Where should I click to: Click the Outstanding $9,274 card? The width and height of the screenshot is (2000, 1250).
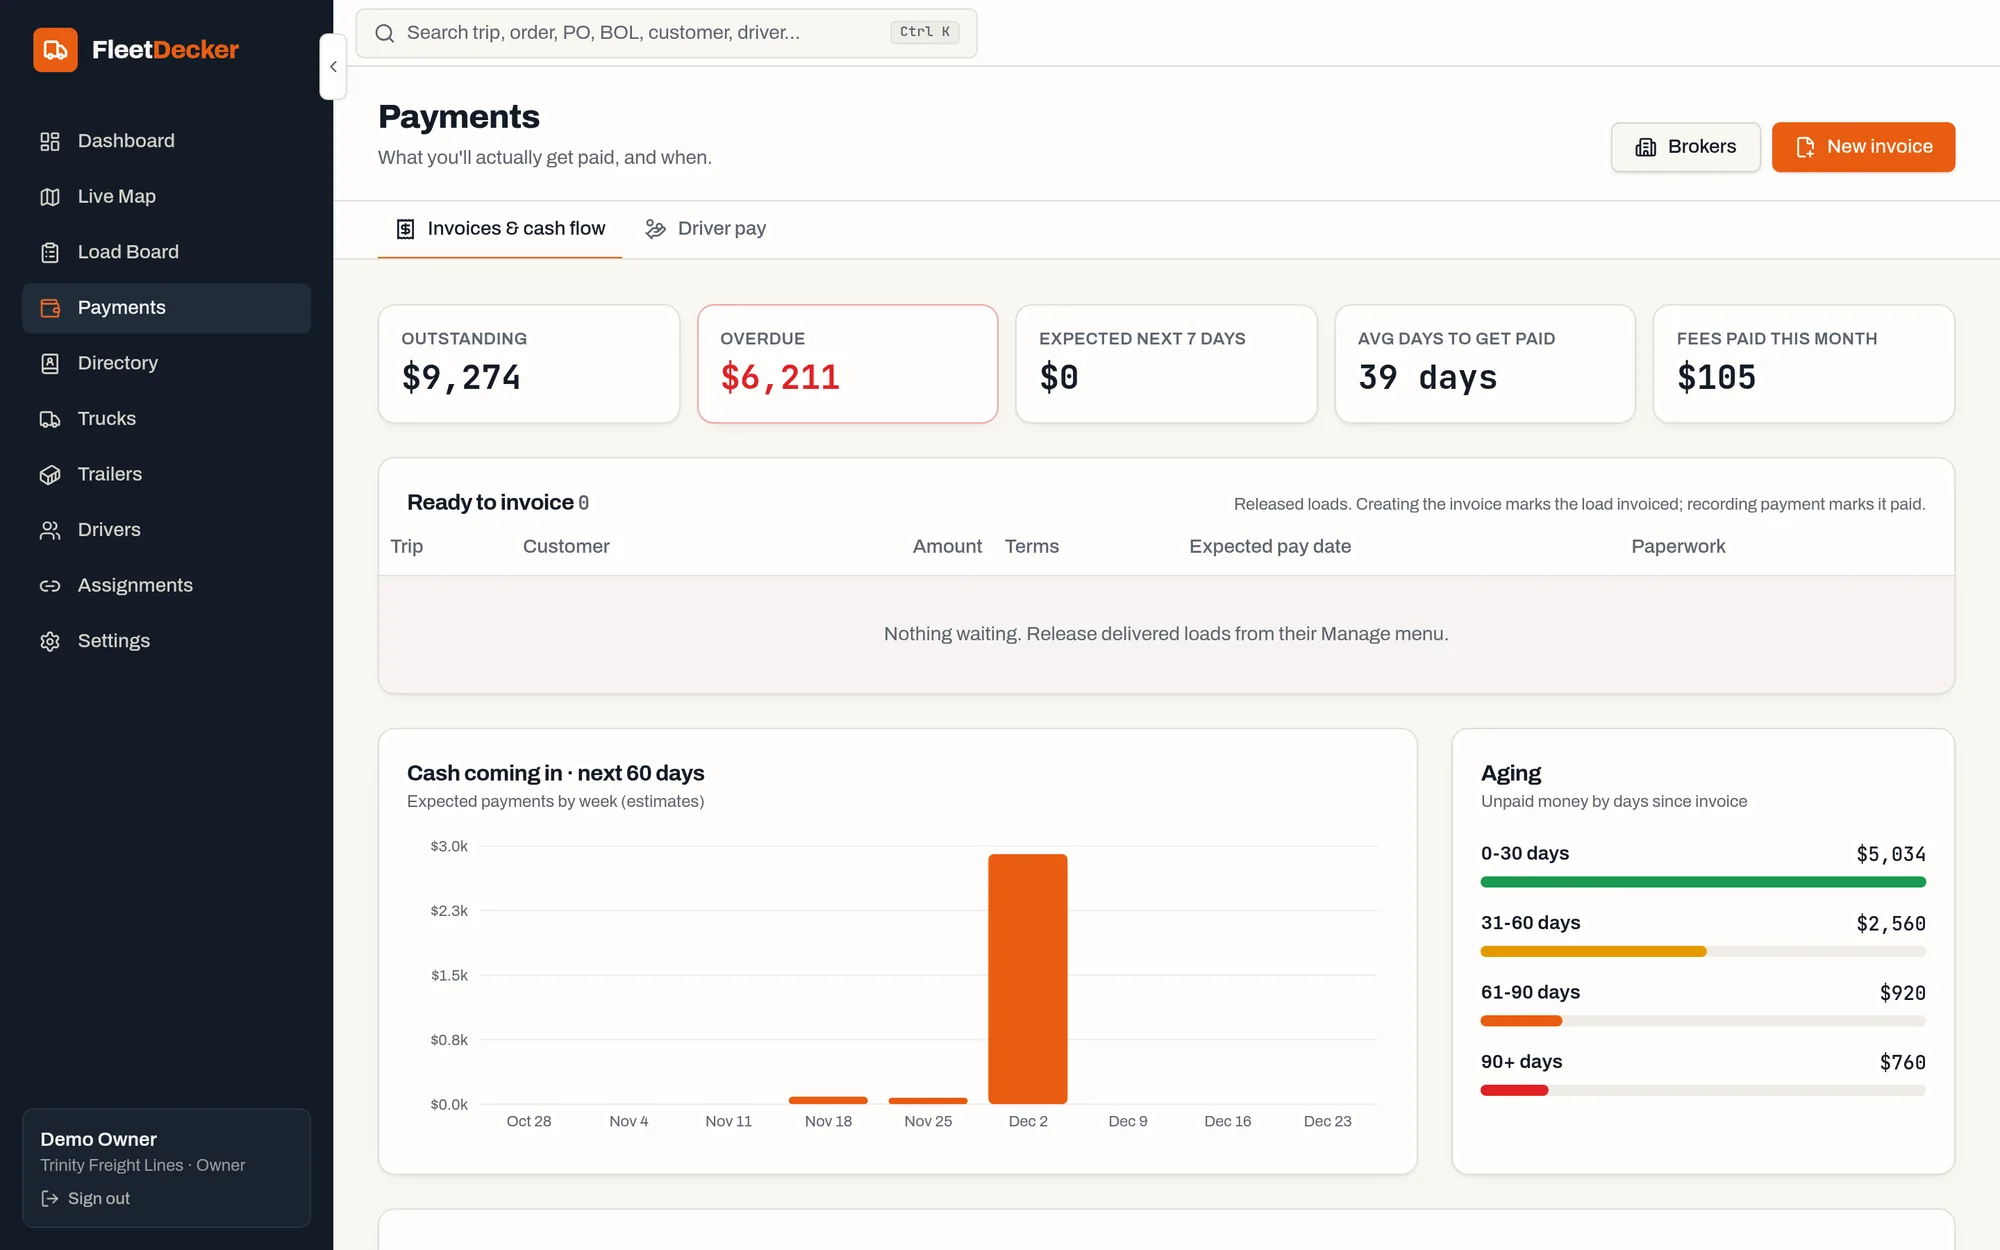pyautogui.click(x=529, y=364)
